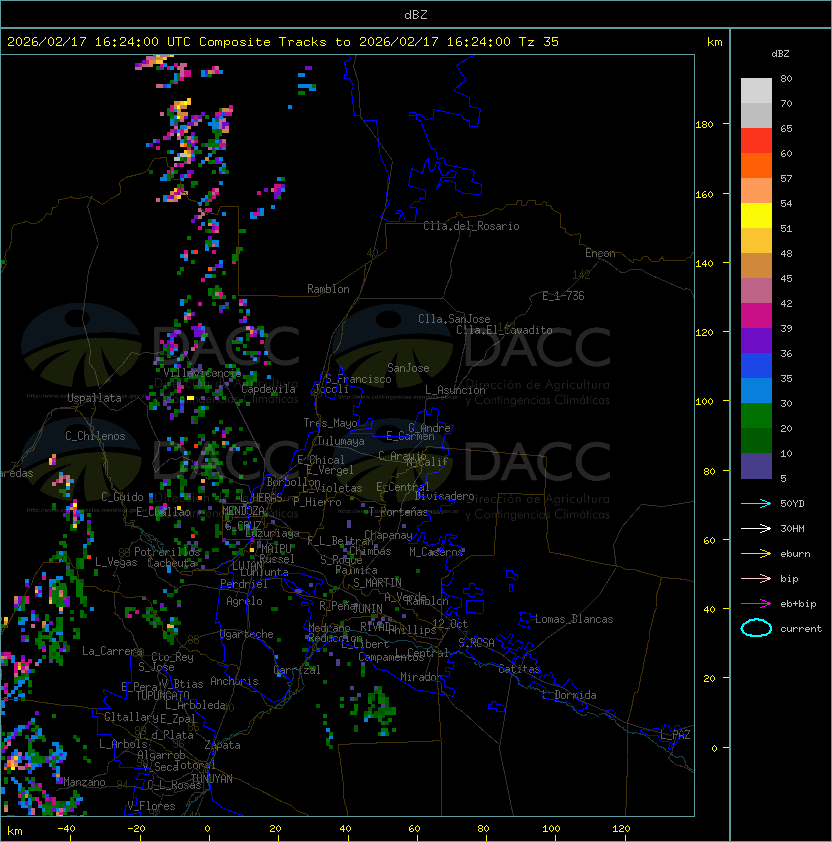Click the white 30HM arrow in legend
832x842 pixels.
pos(756,528)
